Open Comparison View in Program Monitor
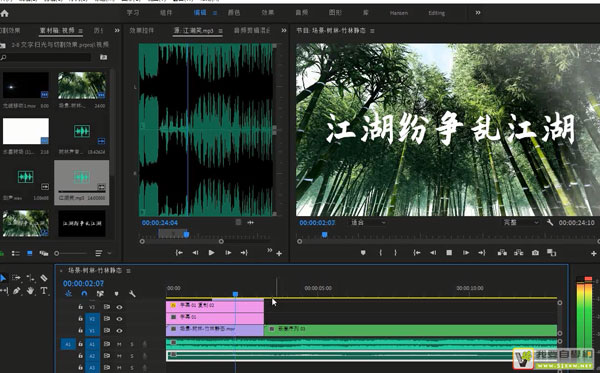The width and height of the screenshot is (600, 373). 551,252
